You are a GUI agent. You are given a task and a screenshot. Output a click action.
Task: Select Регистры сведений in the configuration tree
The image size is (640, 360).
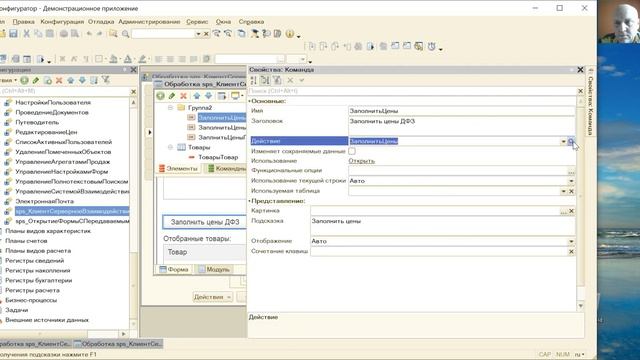click(35, 261)
